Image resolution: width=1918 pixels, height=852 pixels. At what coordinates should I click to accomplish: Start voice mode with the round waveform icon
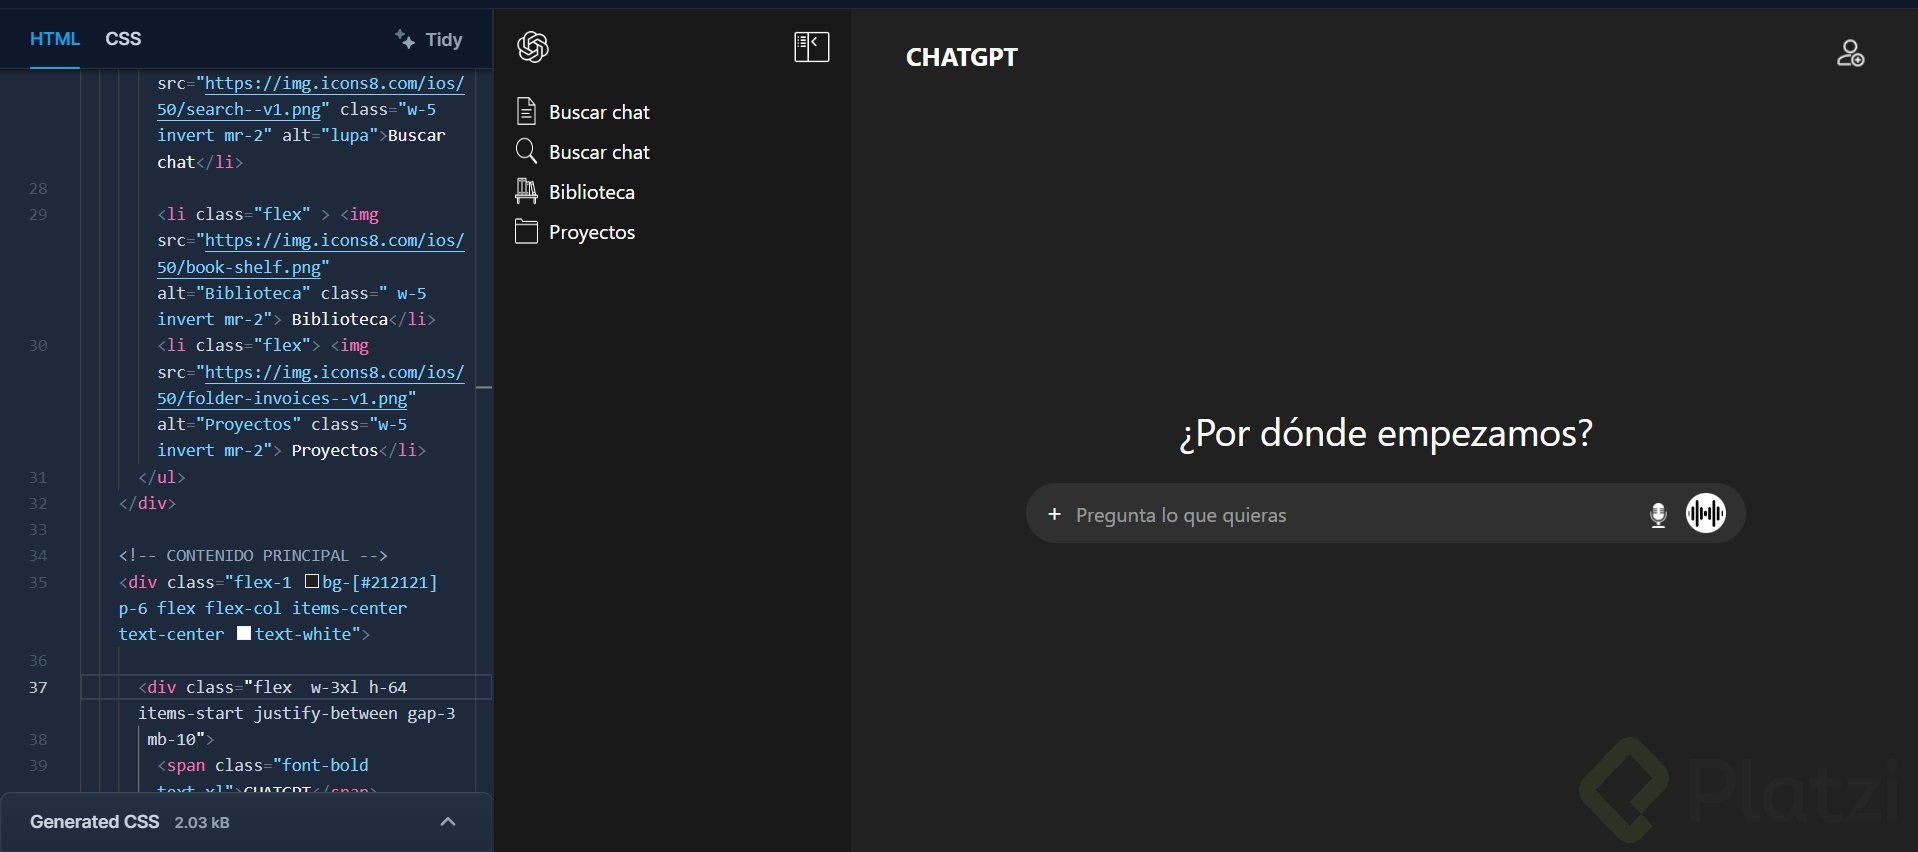point(1706,514)
